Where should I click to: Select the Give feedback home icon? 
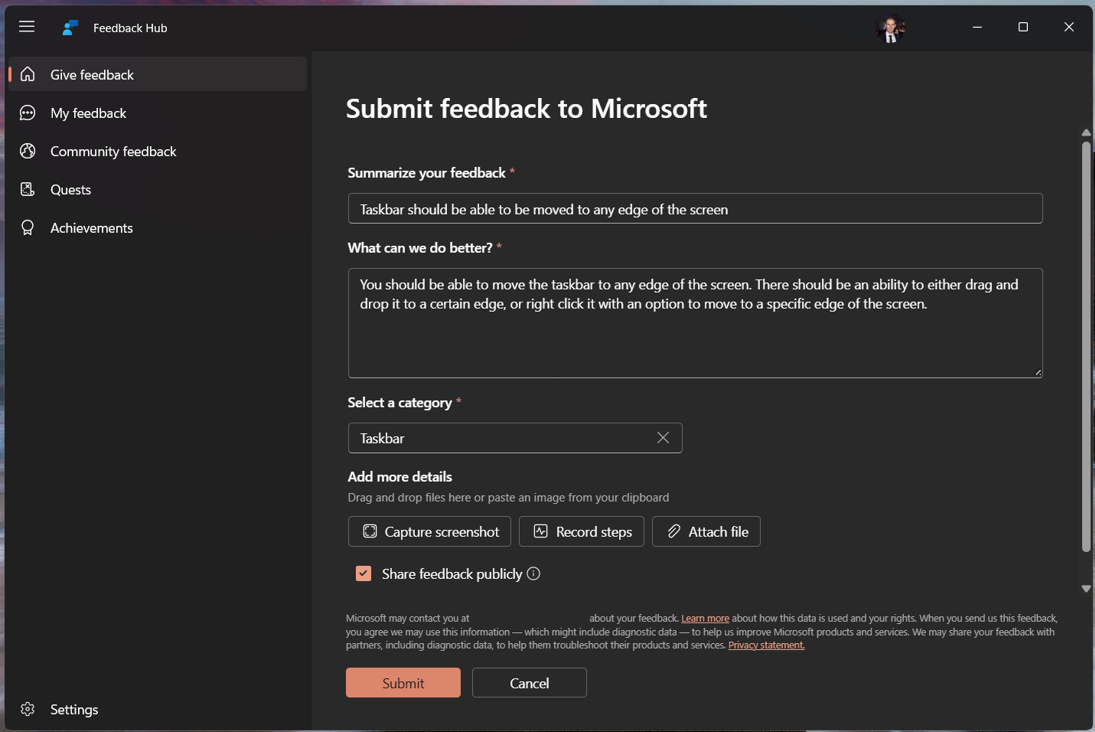pos(27,74)
